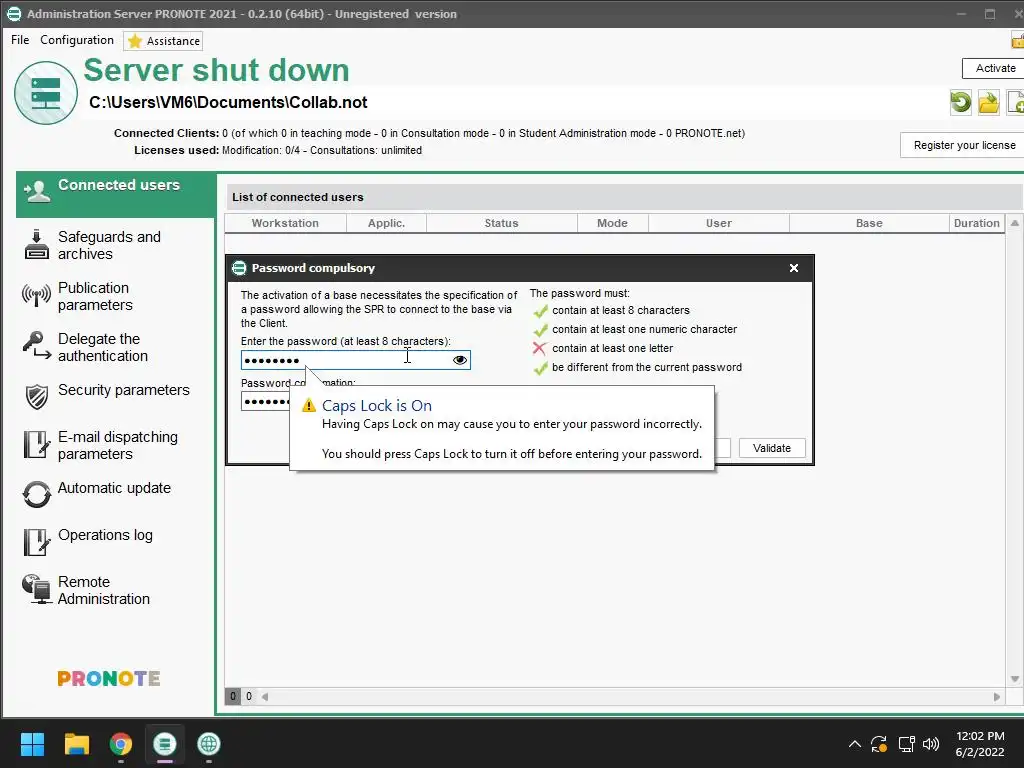Click the network tray icon
The image size is (1024, 768).
click(x=906, y=744)
